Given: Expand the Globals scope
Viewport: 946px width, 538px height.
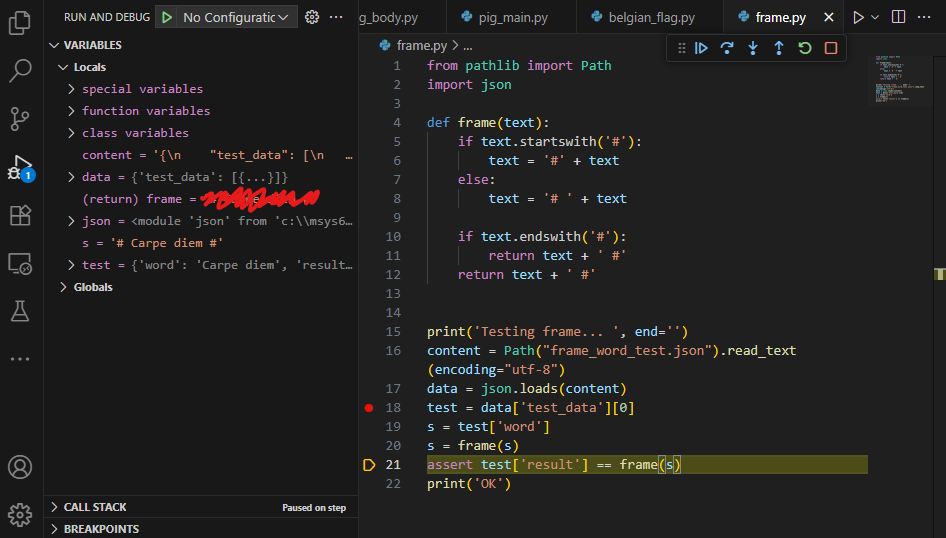Looking at the screenshot, I should click(63, 287).
